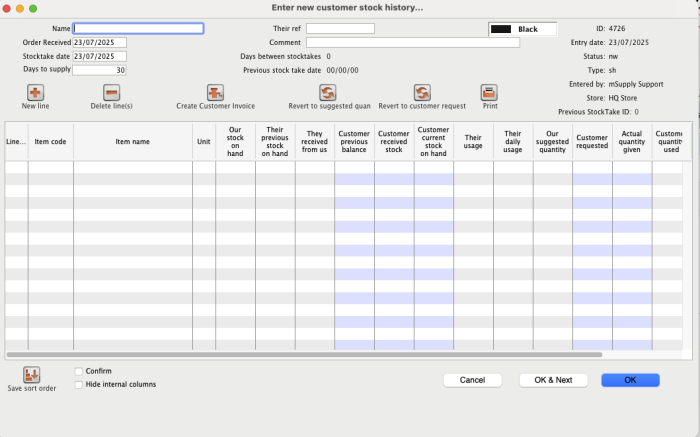This screenshot has width=700, height=437.
Task: Click the New line icon
Action: pos(35,93)
